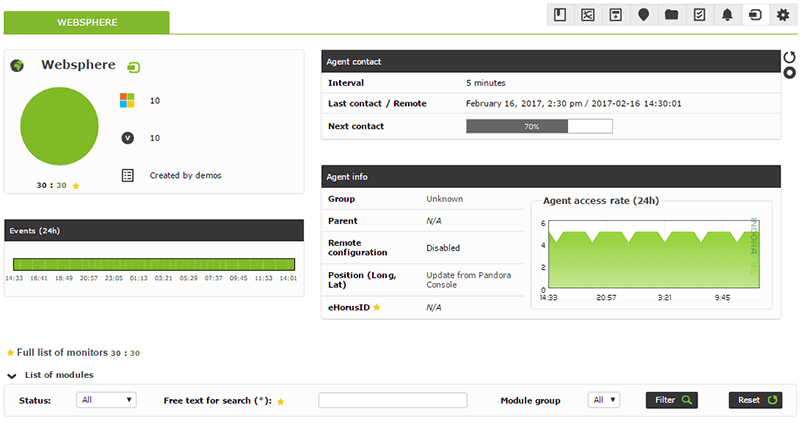
Task: Click the Events (24h) panel header
Action: coord(154,231)
